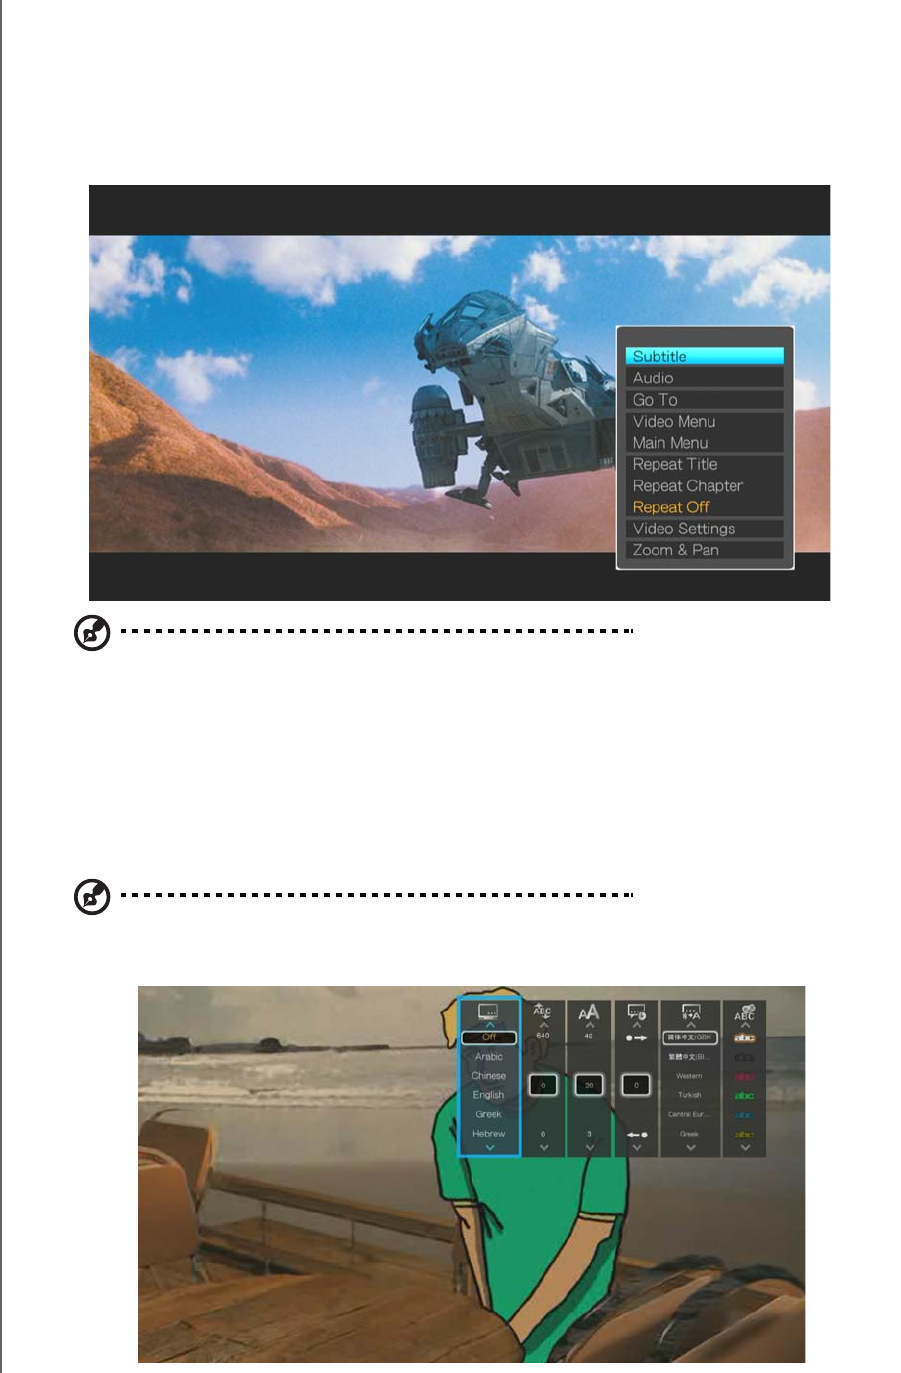The height and width of the screenshot is (1373, 901).
Task: Choose Repeat Title option
Action: (704, 465)
